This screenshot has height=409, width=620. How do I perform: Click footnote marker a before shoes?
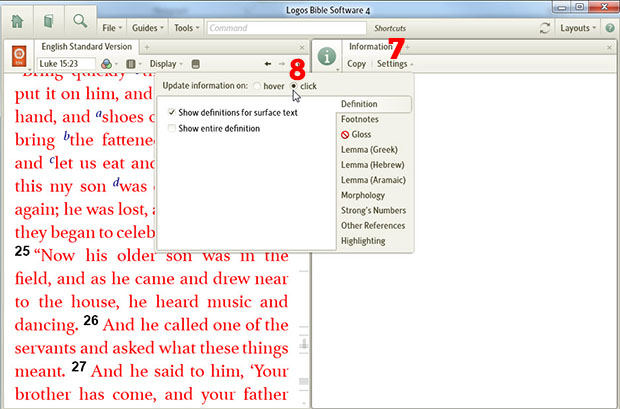(98, 114)
